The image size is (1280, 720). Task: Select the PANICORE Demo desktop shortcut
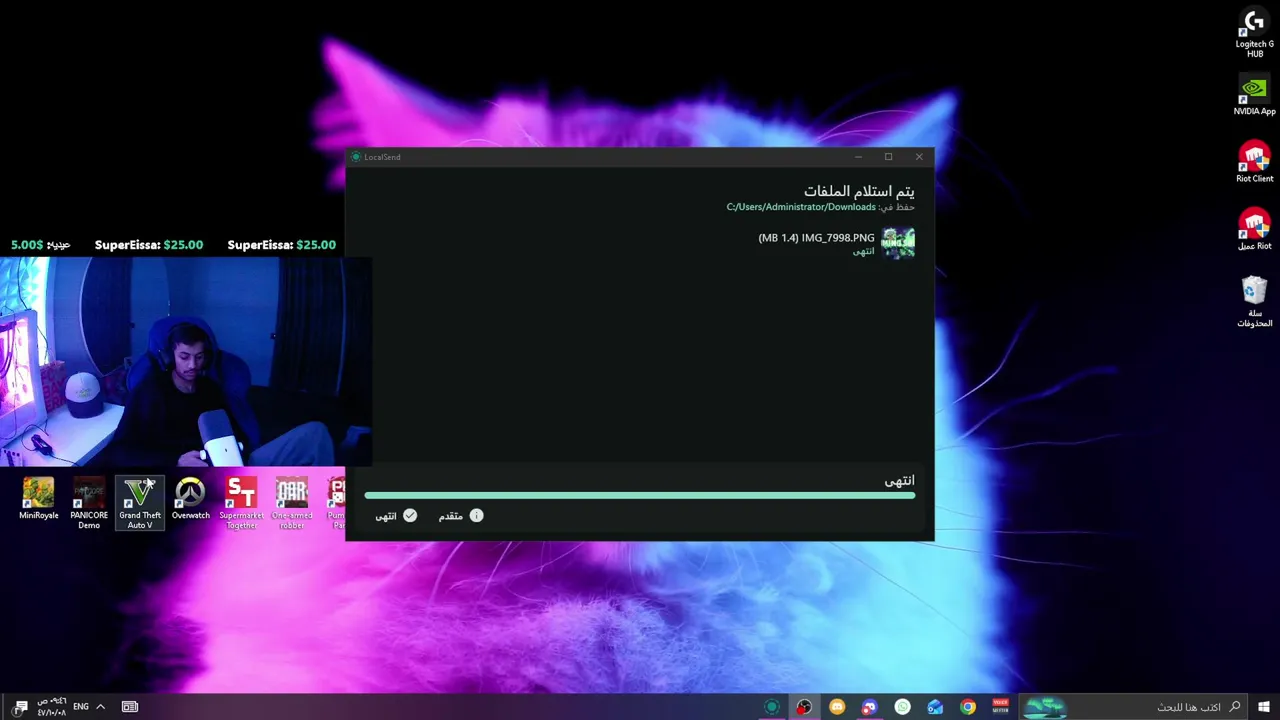(x=89, y=503)
